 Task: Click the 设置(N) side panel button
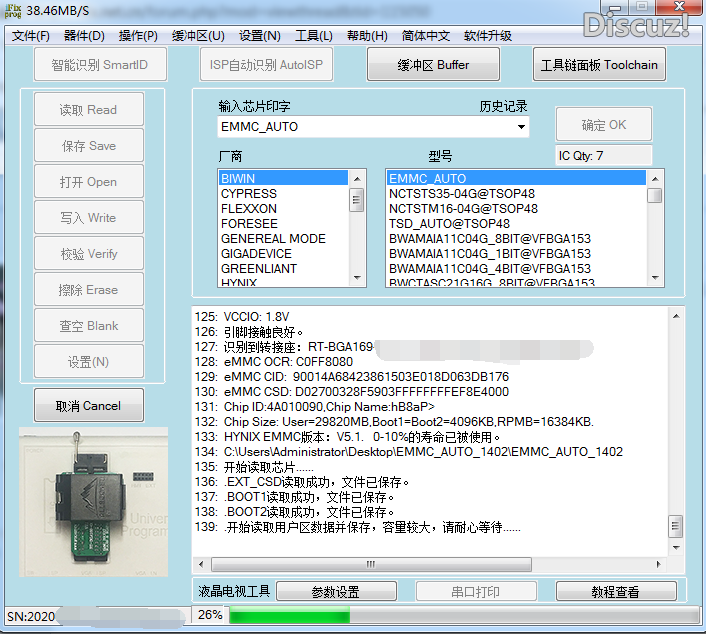tap(89, 362)
